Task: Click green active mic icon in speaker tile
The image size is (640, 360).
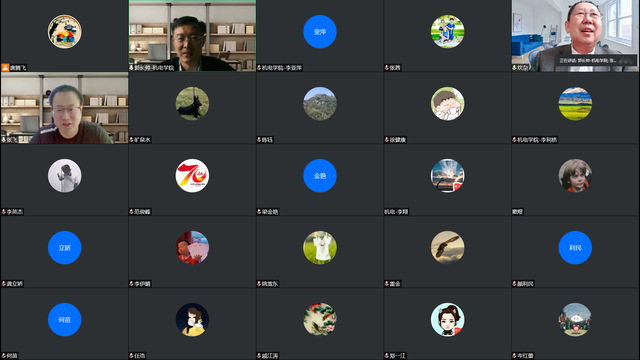Action: (514, 67)
